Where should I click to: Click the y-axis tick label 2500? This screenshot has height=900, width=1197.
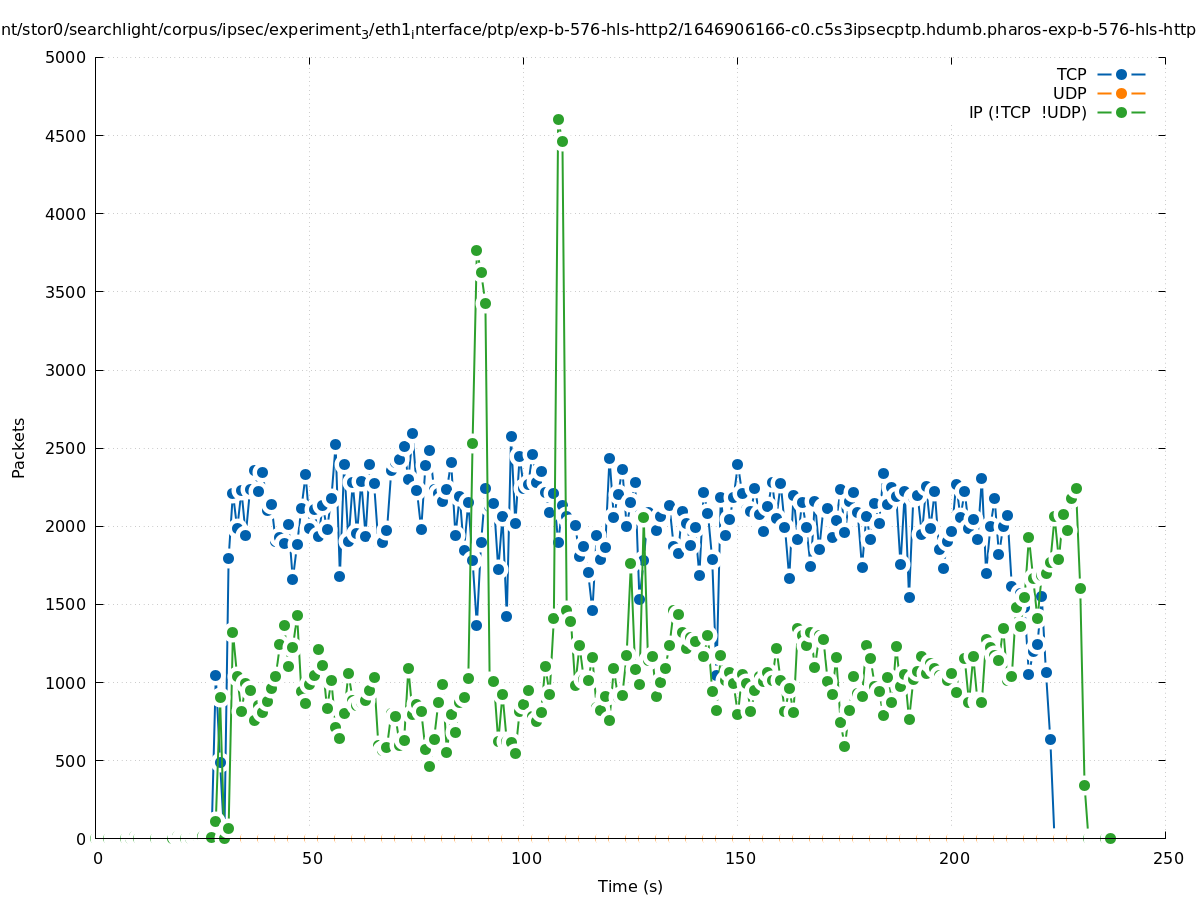(x=66, y=448)
